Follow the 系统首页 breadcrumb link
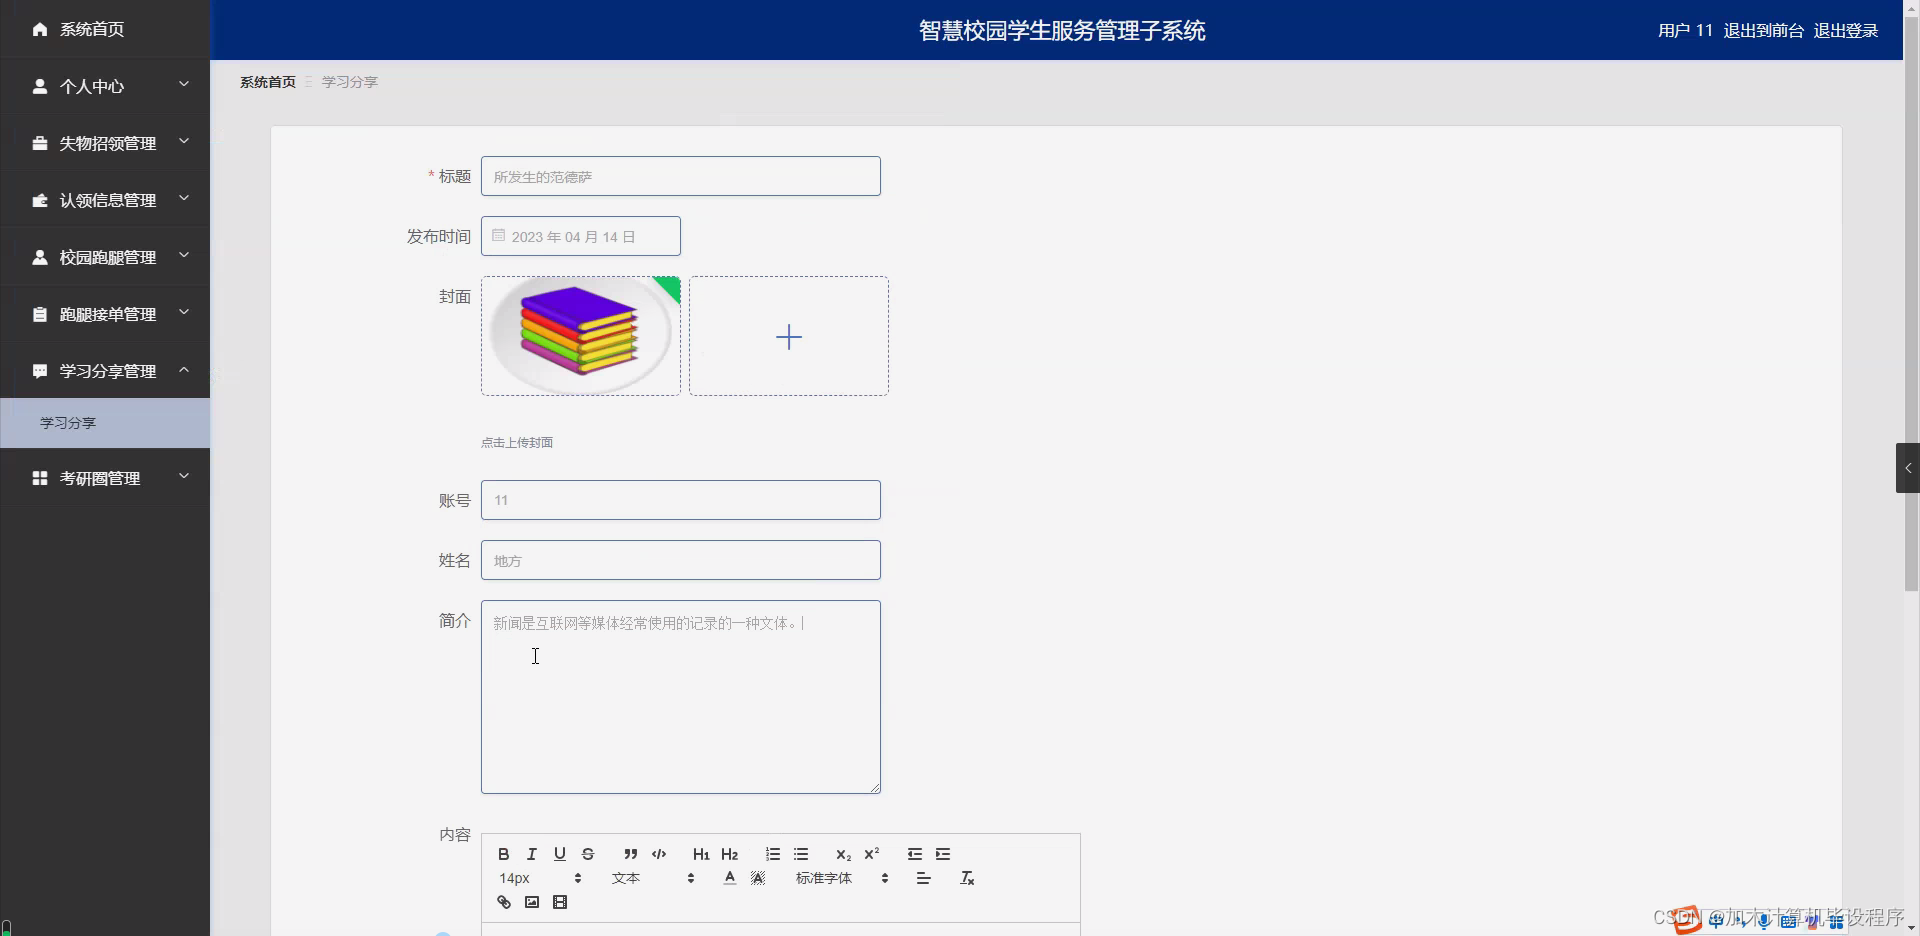Image resolution: width=1920 pixels, height=936 pixels. pyautogui.click(x=266, y=81)
